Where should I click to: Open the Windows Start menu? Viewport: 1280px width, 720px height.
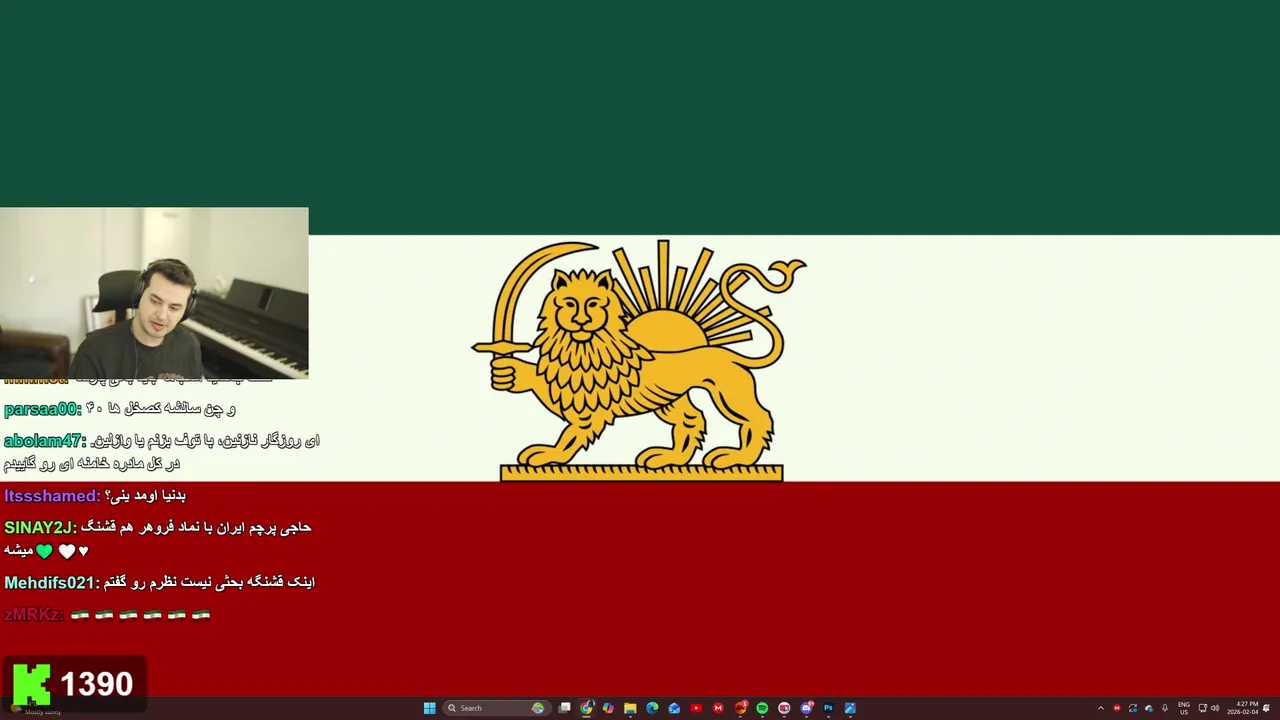430,708
